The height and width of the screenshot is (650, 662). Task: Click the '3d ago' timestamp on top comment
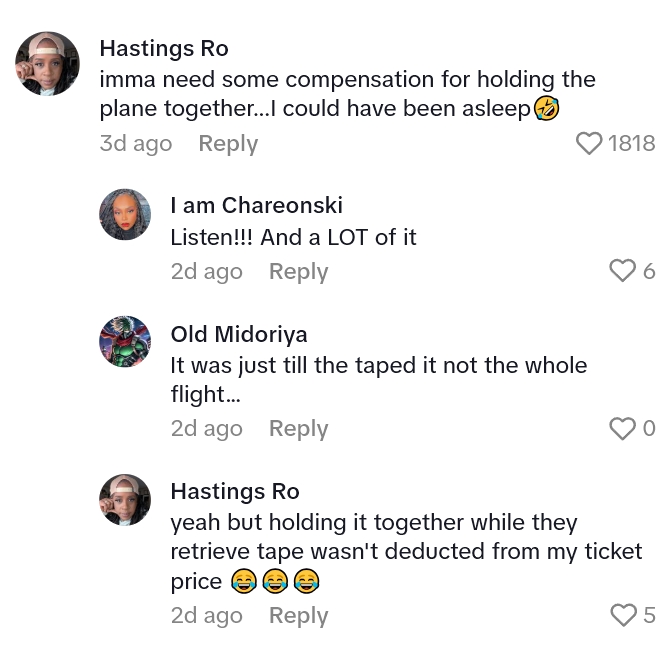pyautogui.click(x=135, y=143)
